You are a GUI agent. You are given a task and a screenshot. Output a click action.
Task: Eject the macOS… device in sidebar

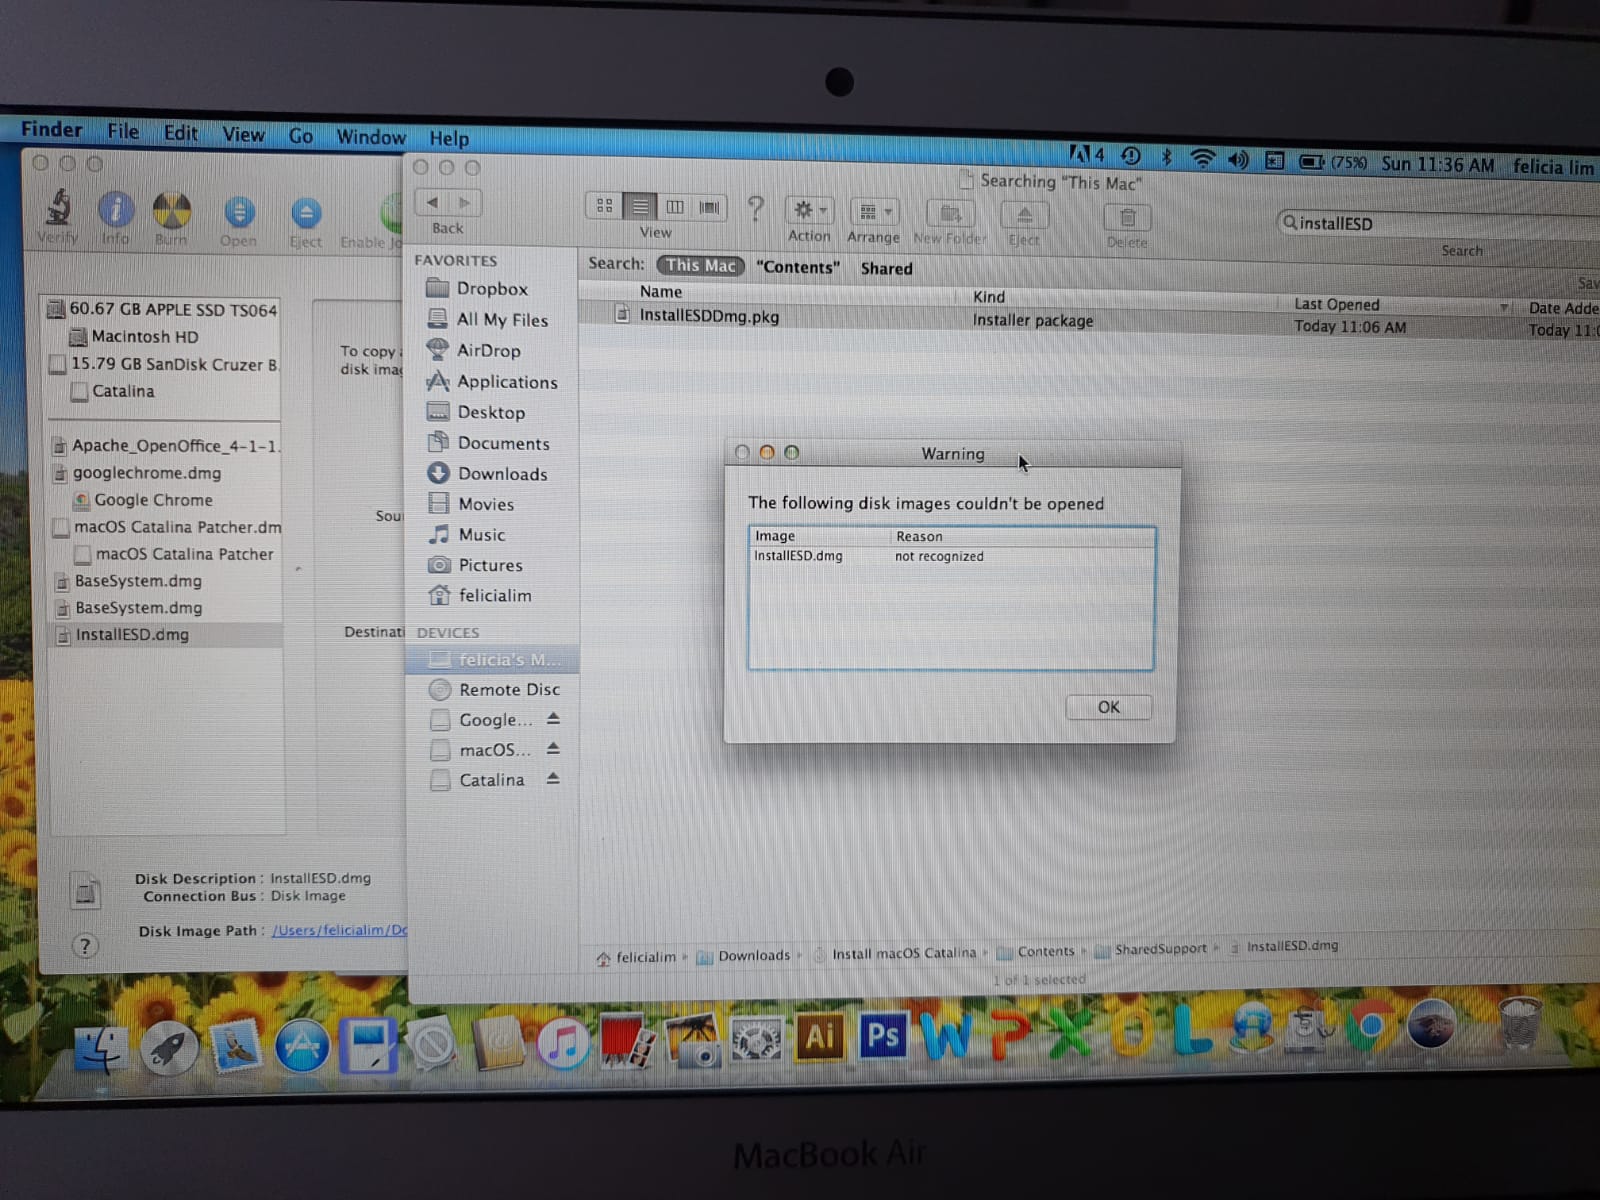tap(553, 749)
